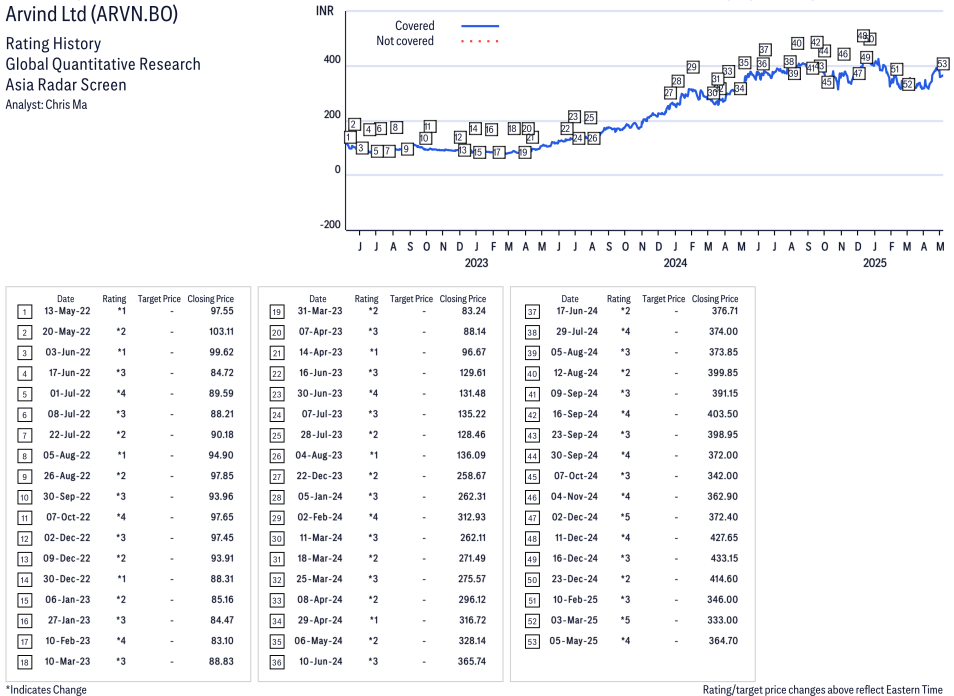Click the 258.67 closing price
The width and height of the screenshot is (954, 696).
tap(472, 476)
